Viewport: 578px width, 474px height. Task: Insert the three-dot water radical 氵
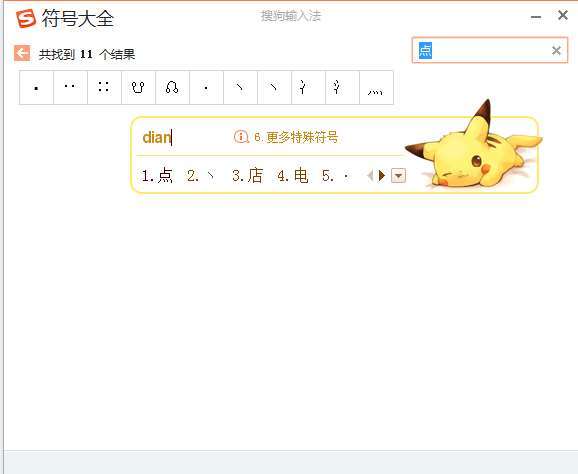tap(342, 88)
